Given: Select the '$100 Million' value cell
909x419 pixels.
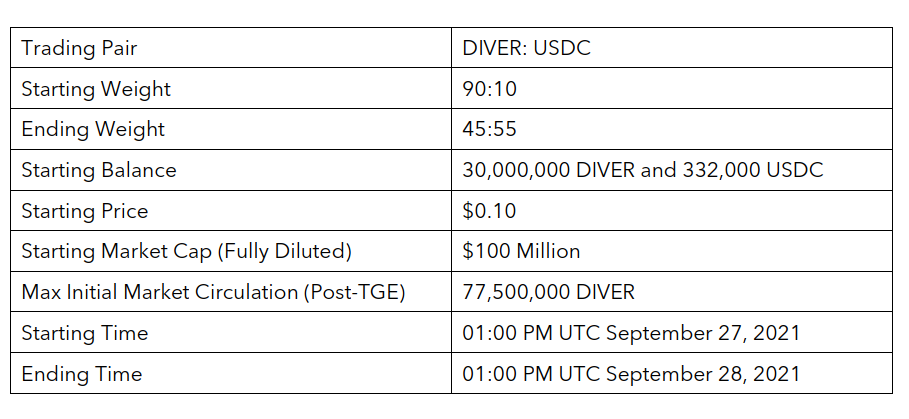Looking at the screenshot, I should [521, 251].
